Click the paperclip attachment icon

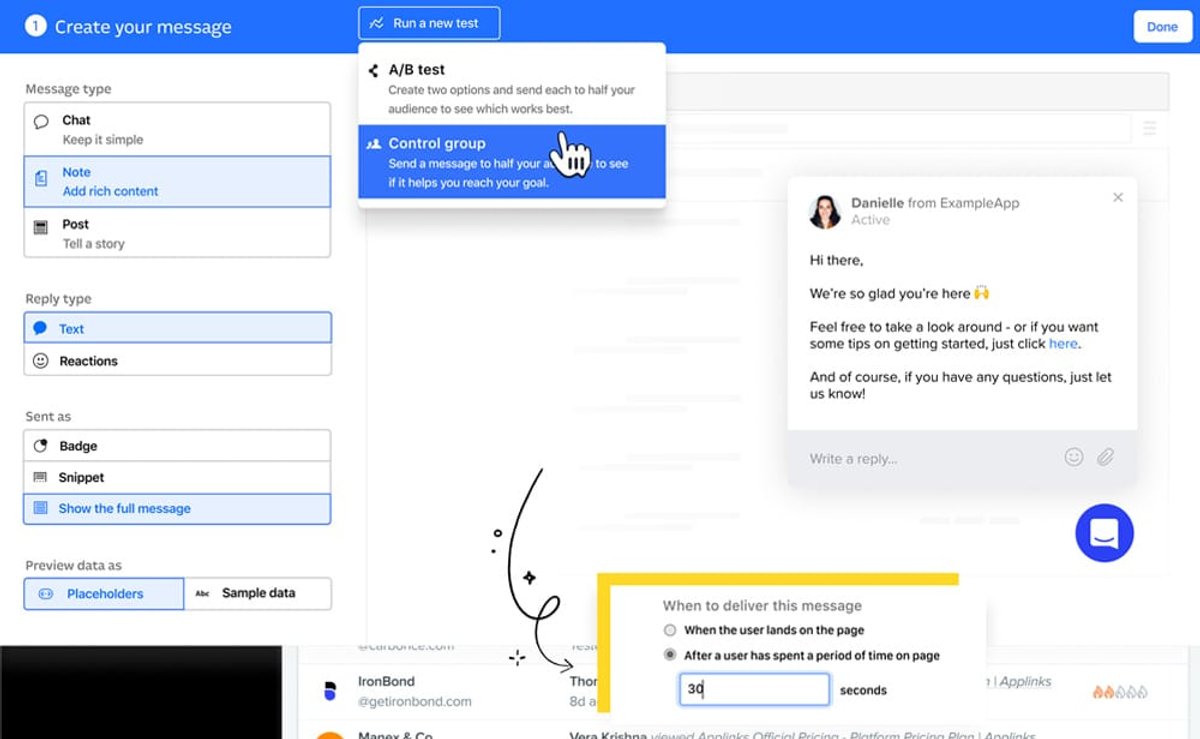coord(1105,457)
